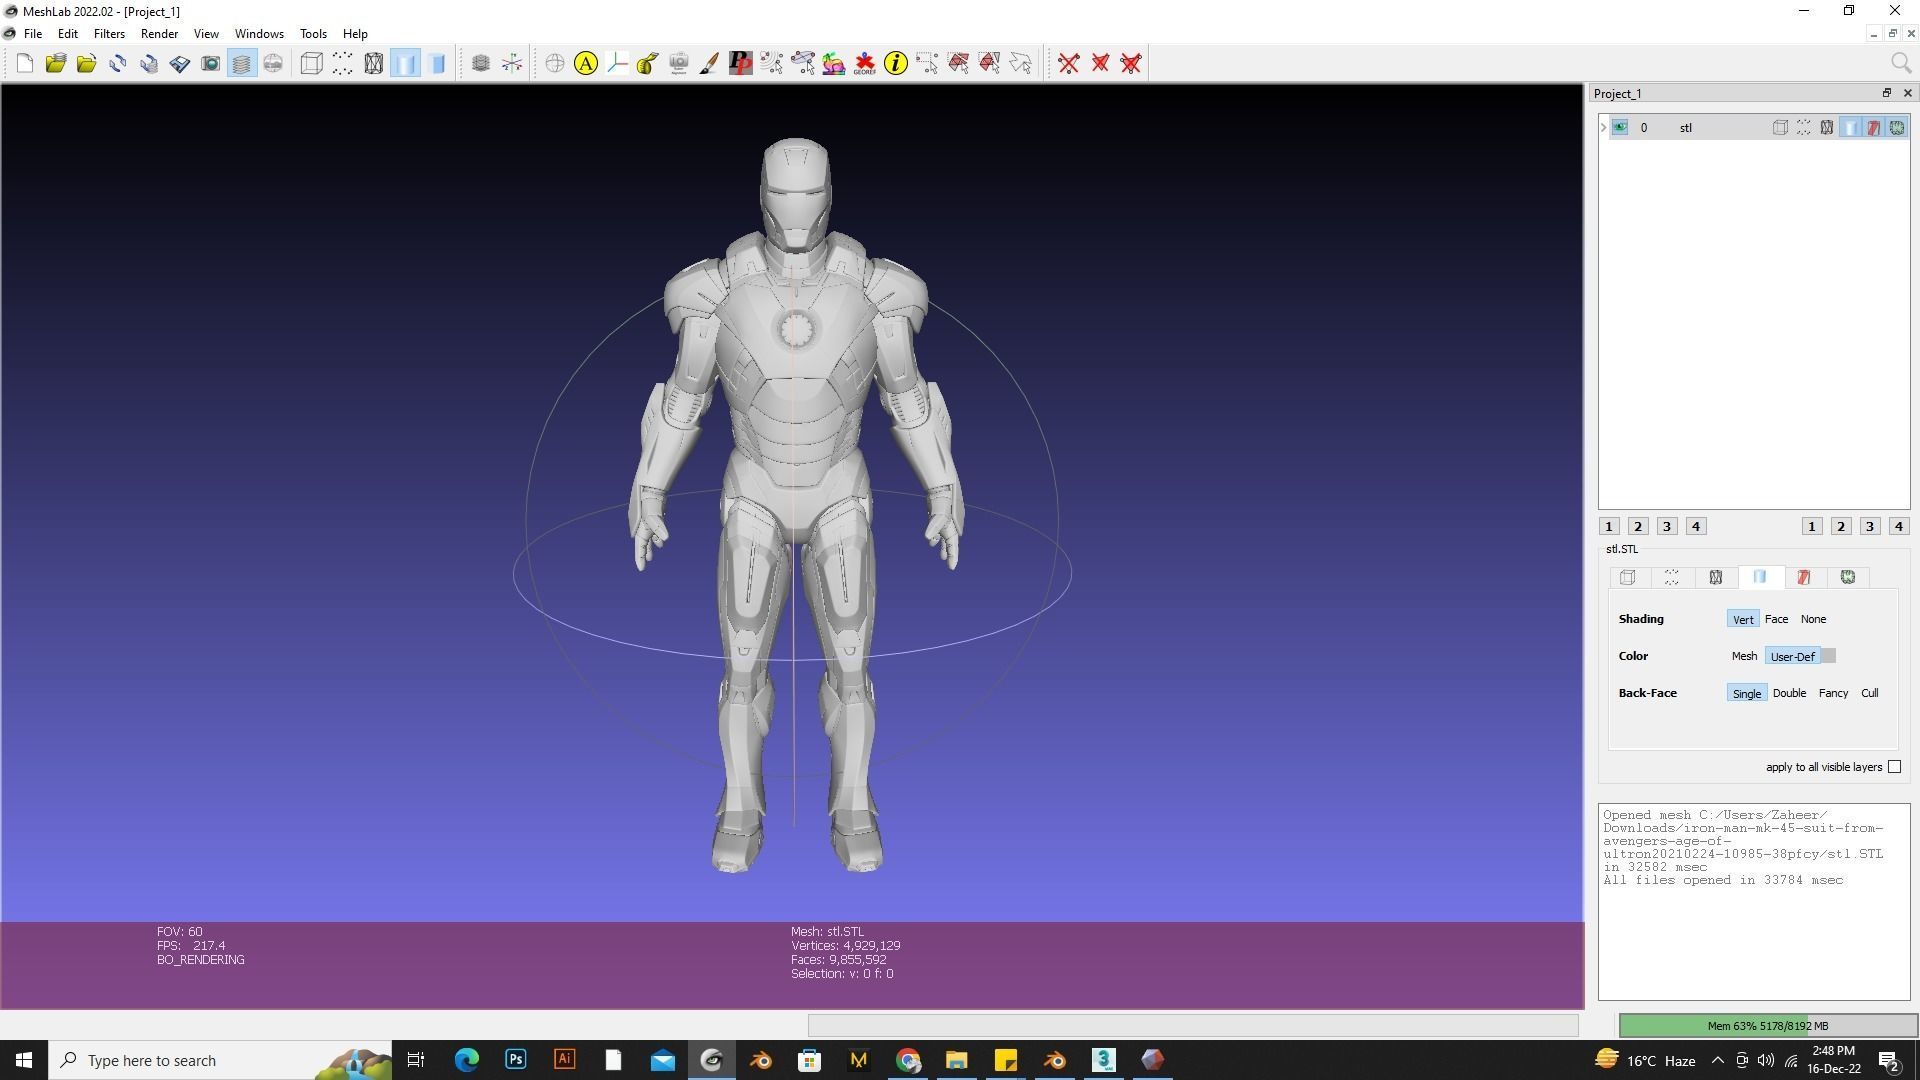Click Delete Selected Faces and Vertices icon
Screen dimensions: 1920x1080
click(x=1131, y=64)
